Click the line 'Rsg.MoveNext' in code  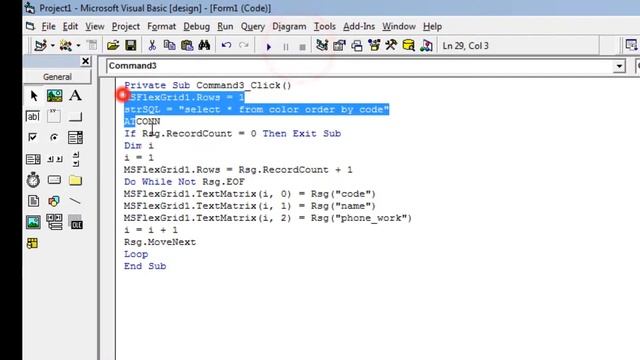(160, 242)
